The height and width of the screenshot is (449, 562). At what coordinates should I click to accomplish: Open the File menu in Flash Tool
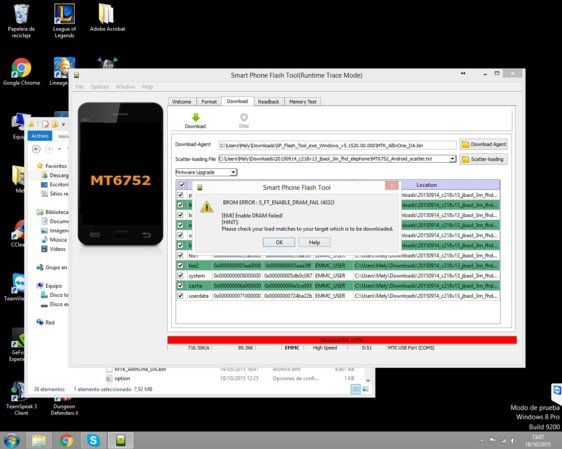click(x=80, y=87)
